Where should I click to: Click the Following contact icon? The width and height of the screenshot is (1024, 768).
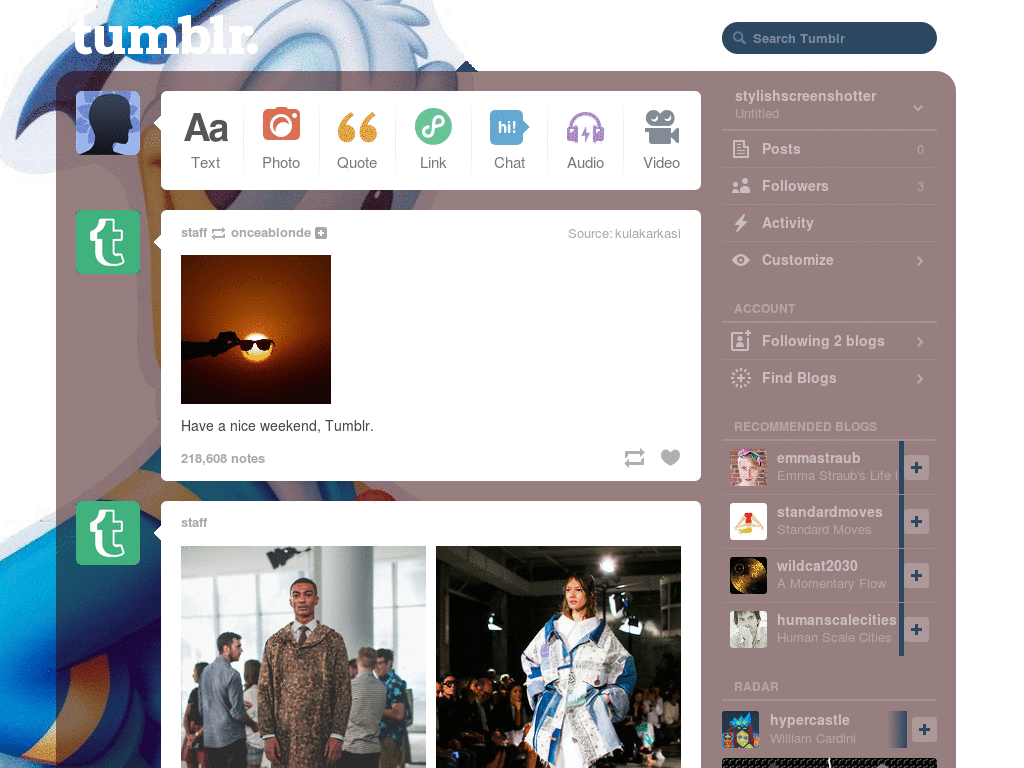click(x=741, y=340)
